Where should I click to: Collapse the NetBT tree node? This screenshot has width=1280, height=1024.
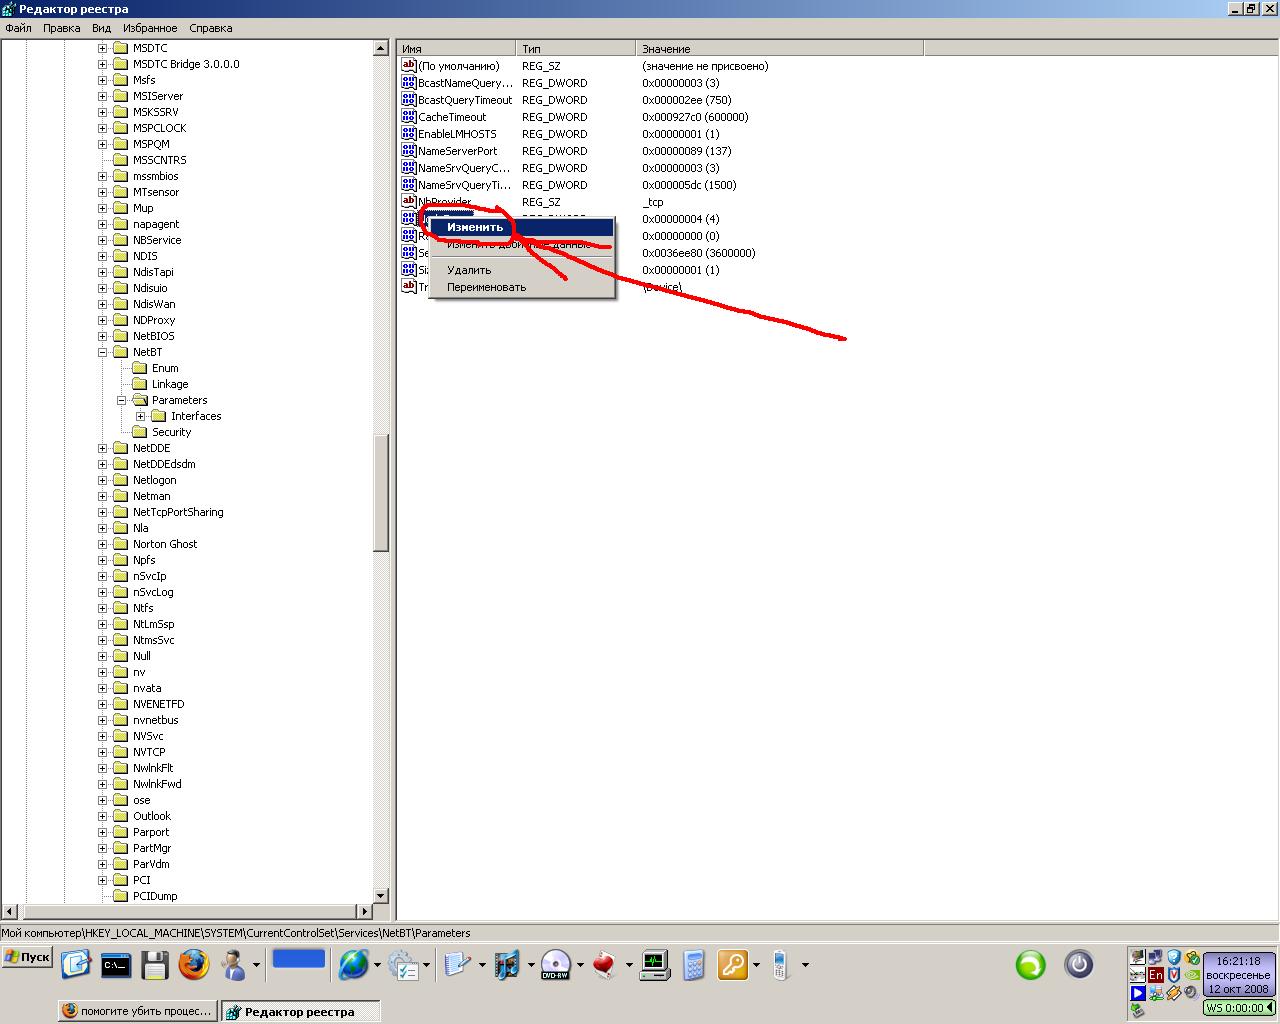coord(103,352)
